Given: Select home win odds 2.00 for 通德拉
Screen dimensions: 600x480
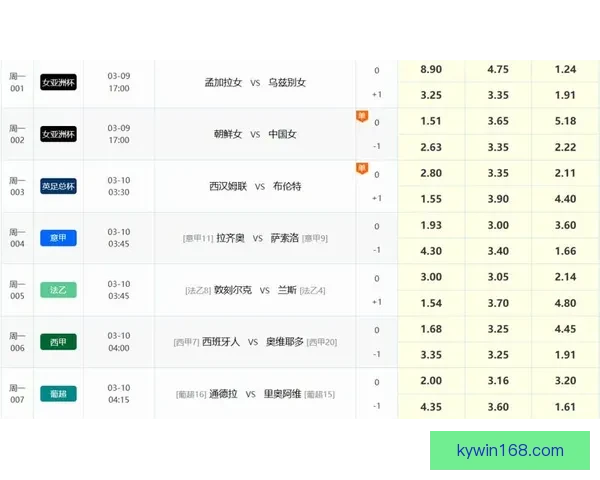Looking at the screenshot, I should 431,381.
